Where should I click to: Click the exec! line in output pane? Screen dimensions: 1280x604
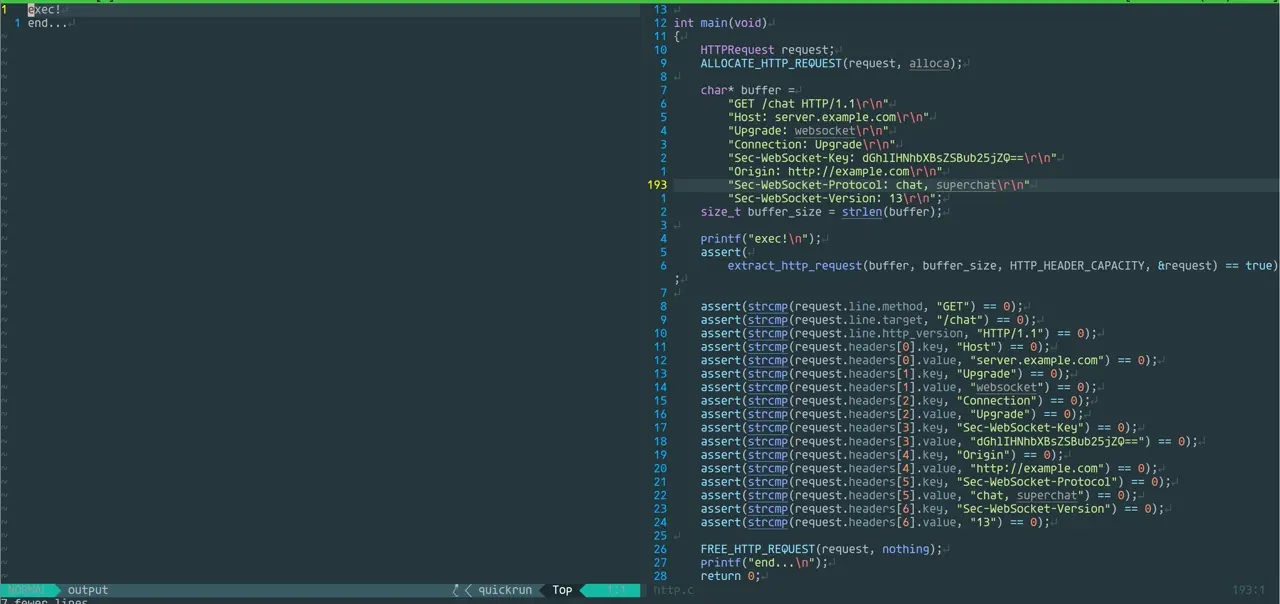tap(44, 10)
